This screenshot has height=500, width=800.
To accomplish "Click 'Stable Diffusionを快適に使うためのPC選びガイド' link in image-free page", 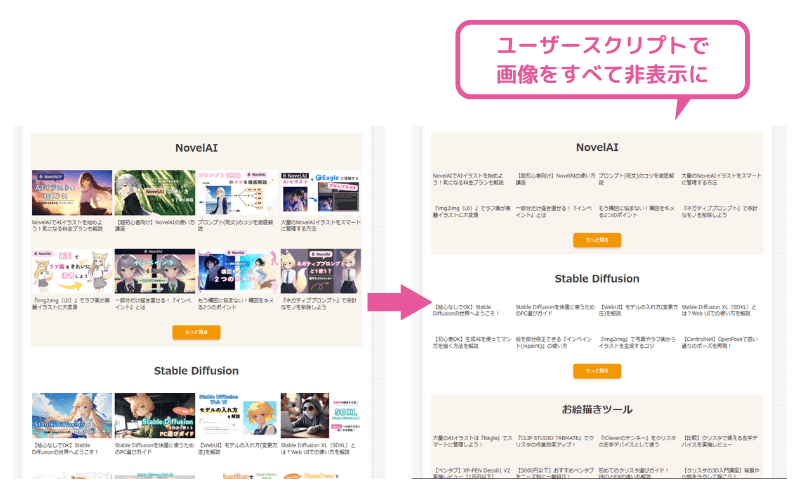I will 555,310.
